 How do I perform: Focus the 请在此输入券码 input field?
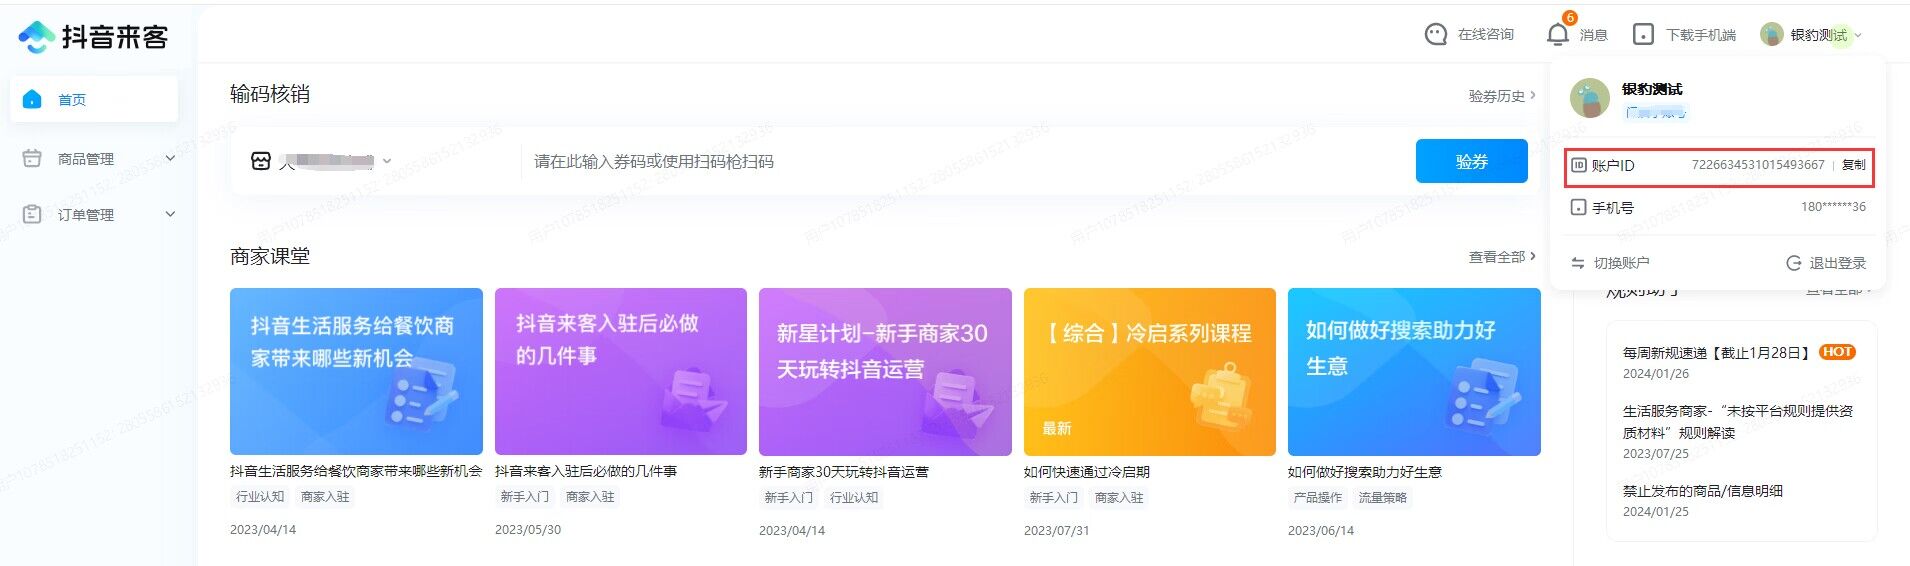[964, 161]
